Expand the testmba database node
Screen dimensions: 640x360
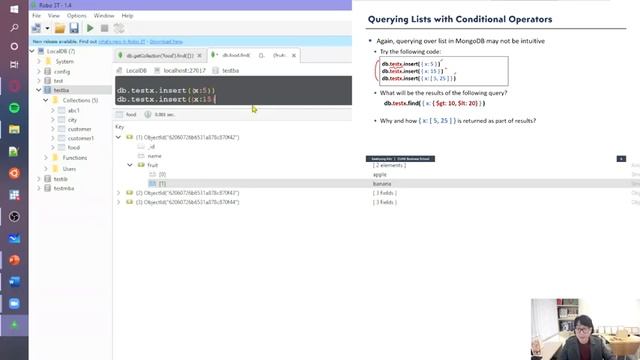[39, 188]
